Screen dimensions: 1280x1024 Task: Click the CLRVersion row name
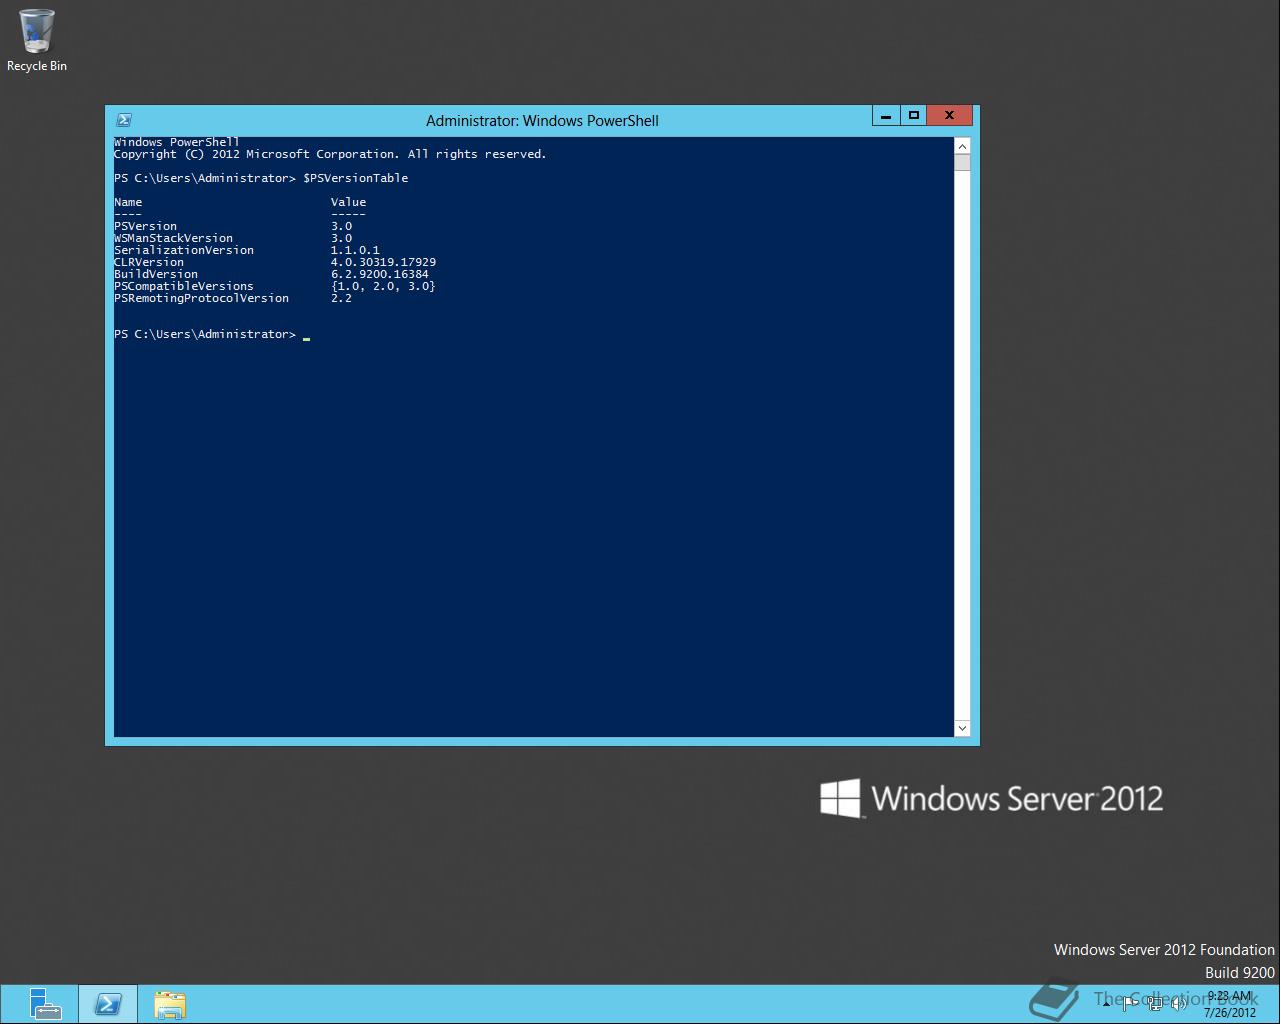pyautogui.click(x=149, y=262)
